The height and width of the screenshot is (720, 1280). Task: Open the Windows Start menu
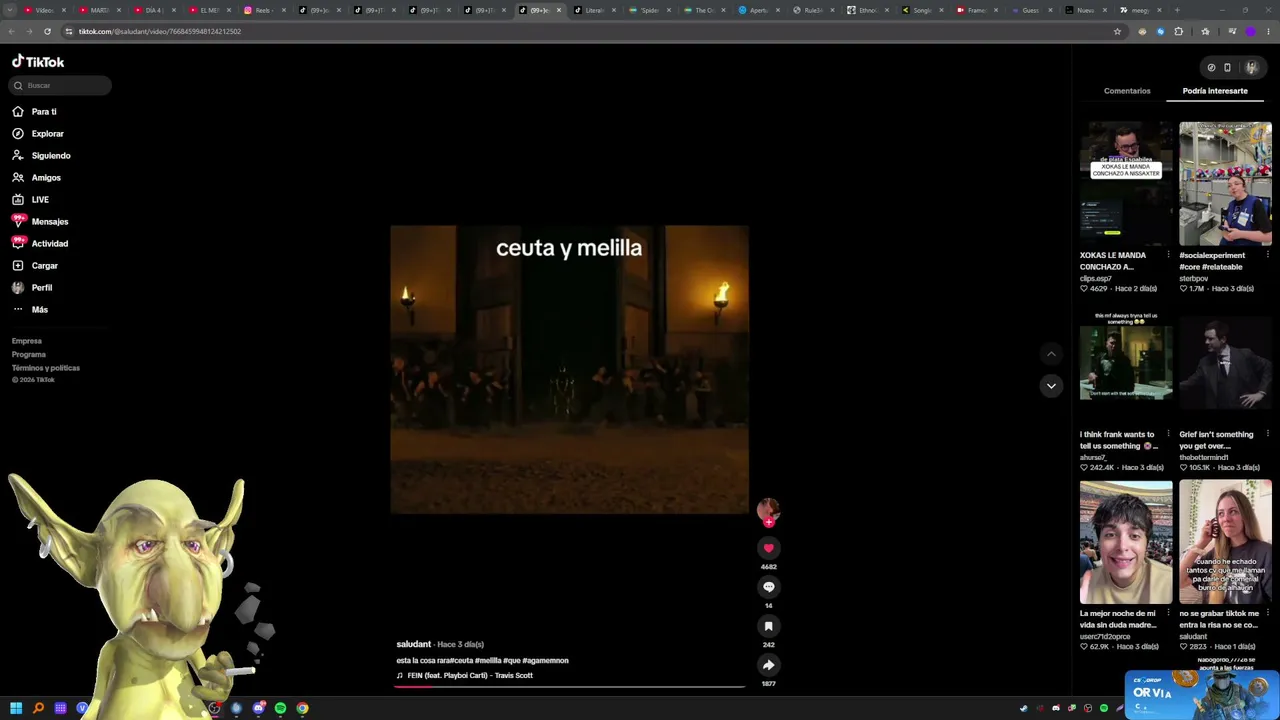[16, 708]
